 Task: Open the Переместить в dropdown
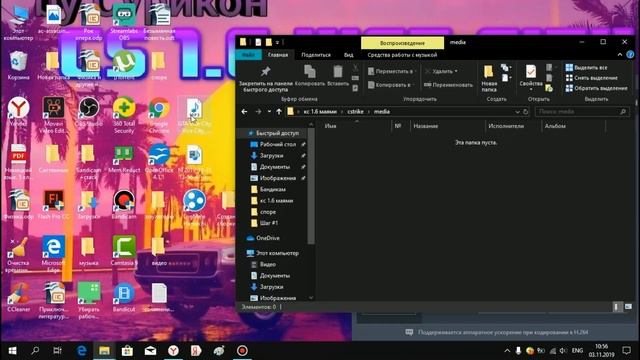tap(392, 71)
